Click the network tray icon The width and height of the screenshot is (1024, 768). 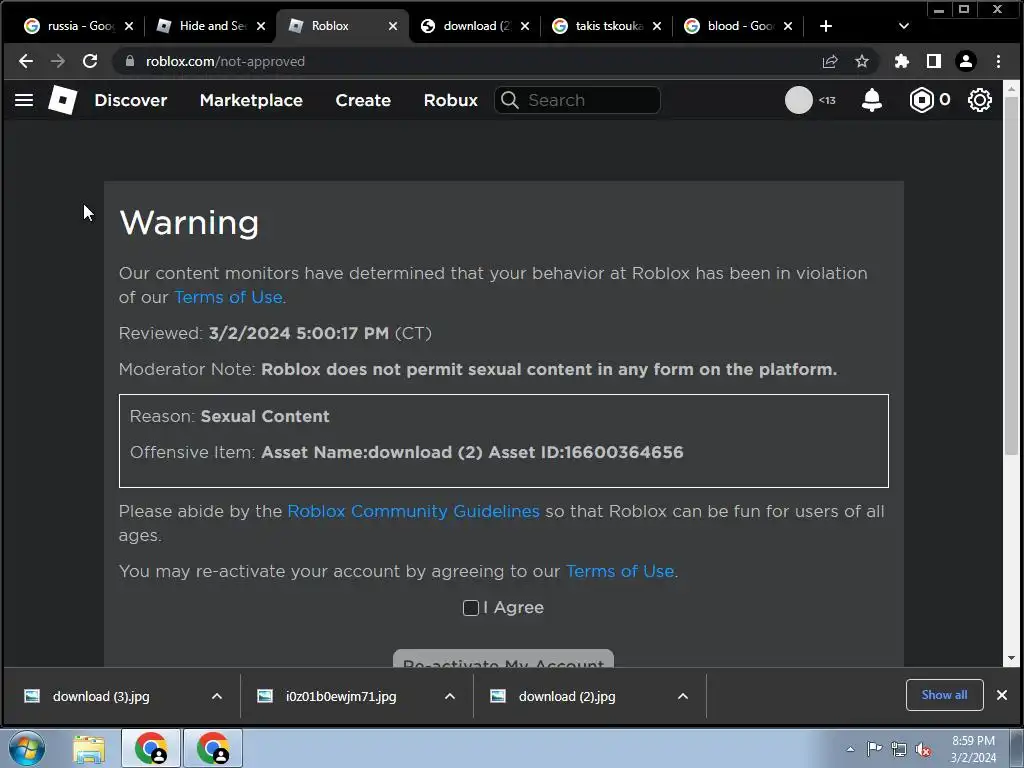(x=899, y=749)
